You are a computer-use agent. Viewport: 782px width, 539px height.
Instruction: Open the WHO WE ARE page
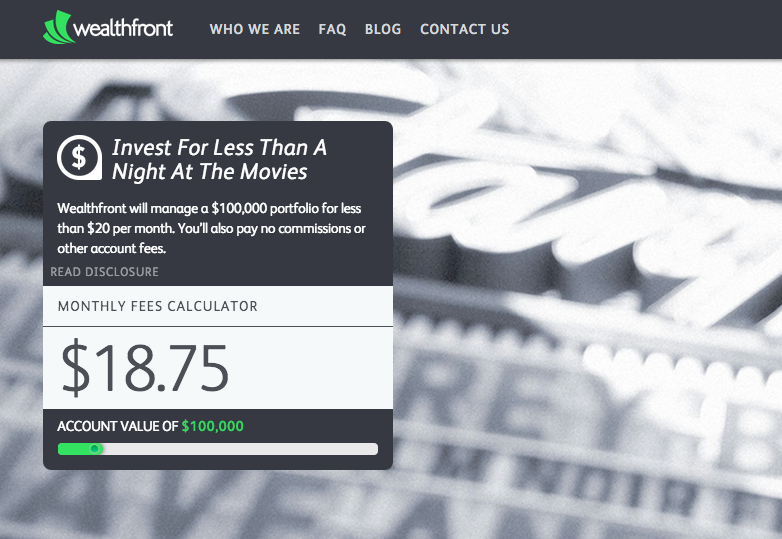click(255, 29)
